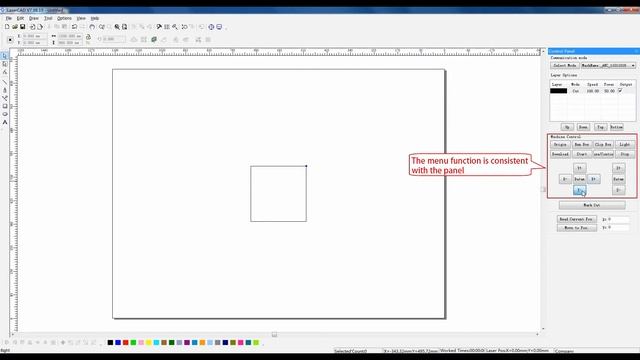Open the File menu
640x360 pixels.
tap(9, 18)
